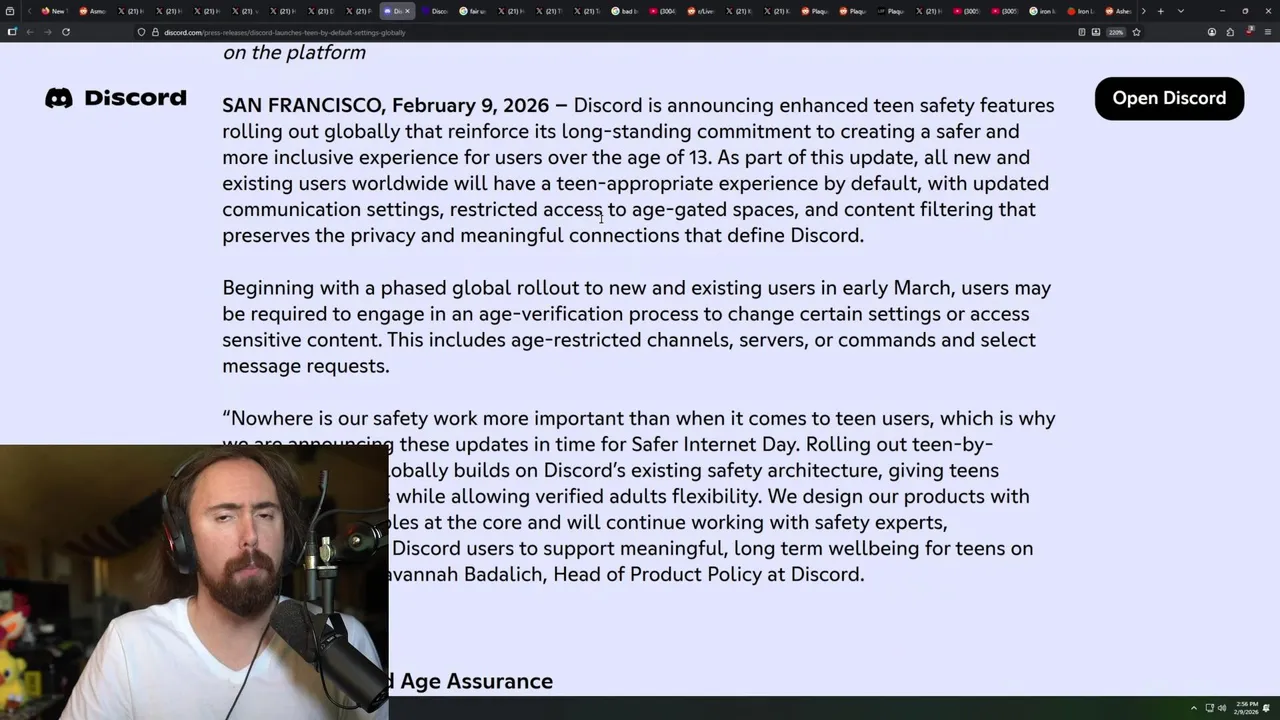Reload the Discord press release page
The width and height of the screenshot is (1280, 720).
point(66,32)
